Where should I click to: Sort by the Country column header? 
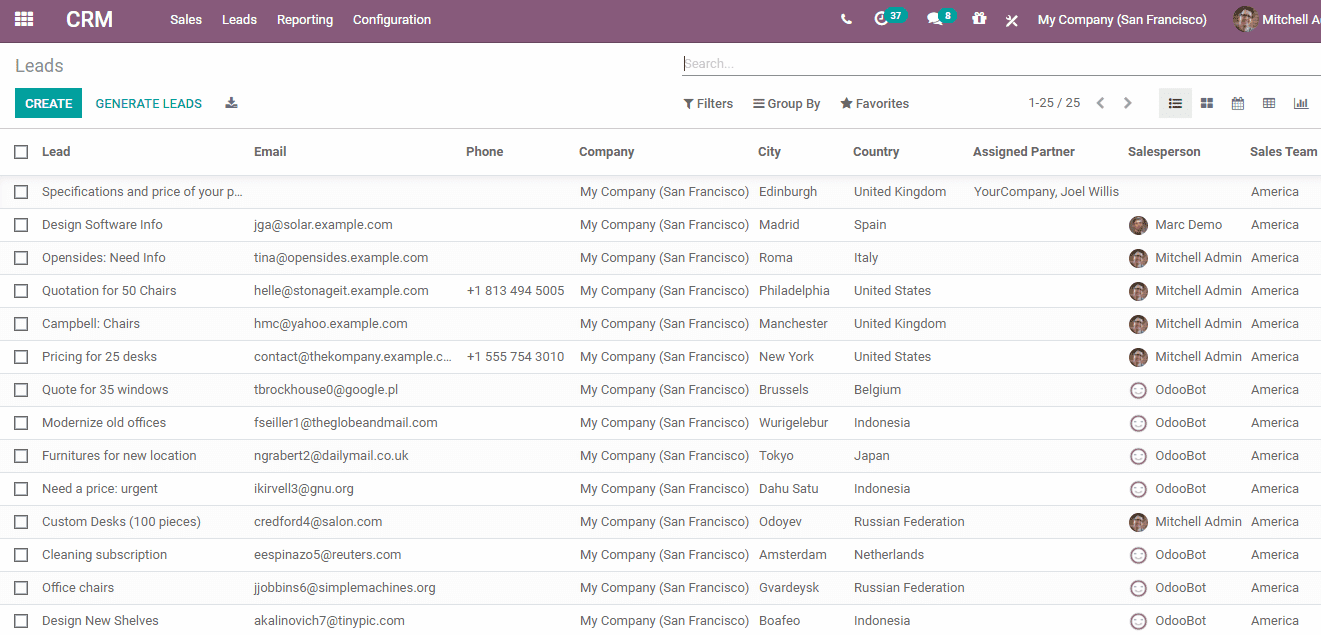click(x=876, y=152)
